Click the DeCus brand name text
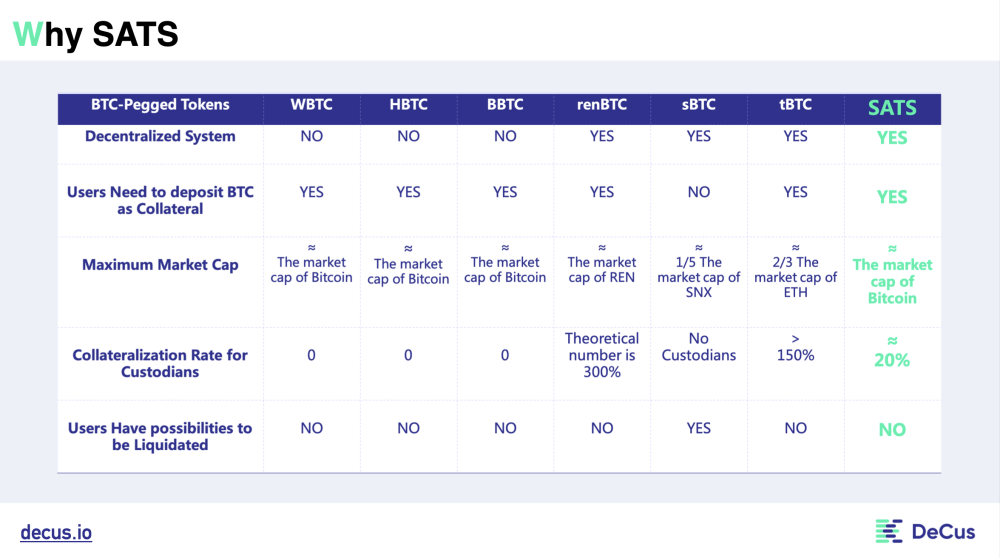This screenshot has height=558, width=1000. point(942,532)
